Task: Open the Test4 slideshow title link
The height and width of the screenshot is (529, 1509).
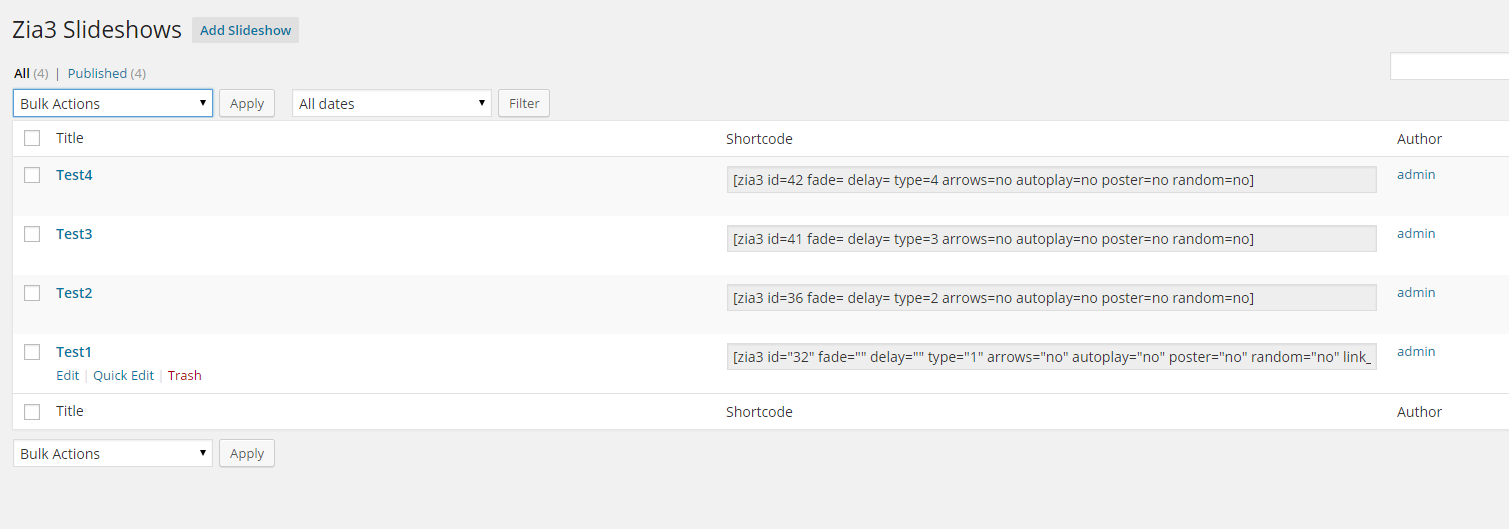Action: (74, 175)
